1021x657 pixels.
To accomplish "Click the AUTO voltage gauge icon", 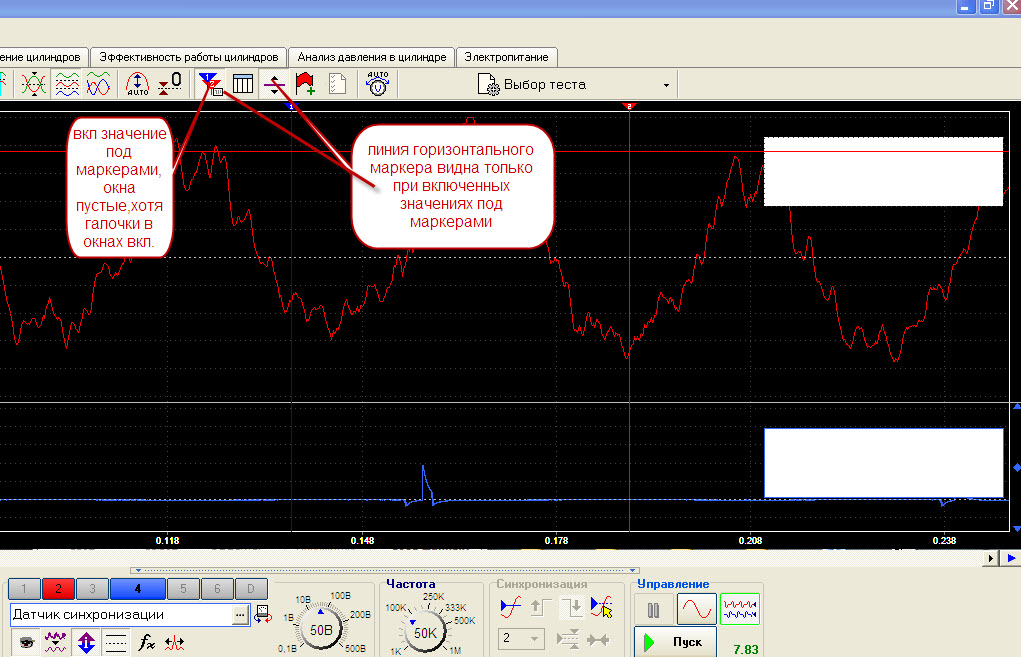I will pos(378,84).
